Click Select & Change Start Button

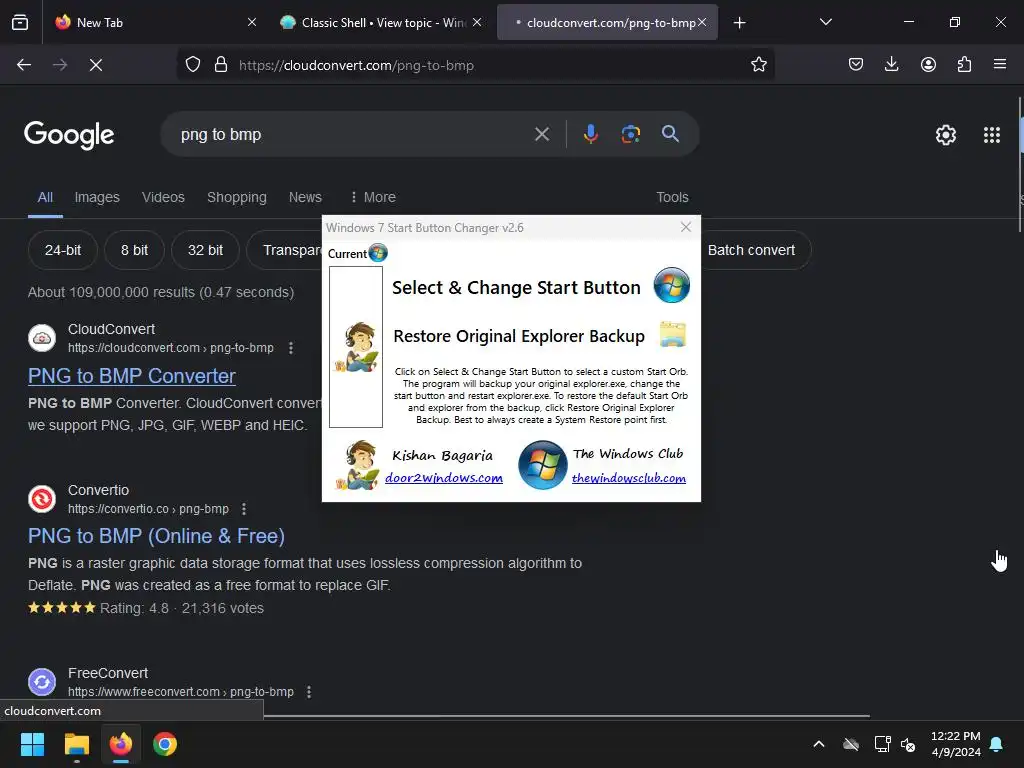516,288
